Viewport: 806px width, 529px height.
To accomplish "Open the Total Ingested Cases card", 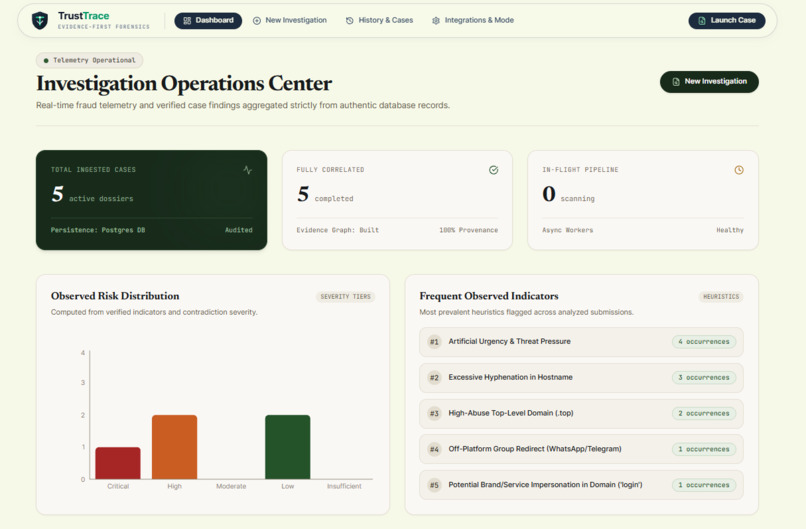I will click(x=152, y=200).
